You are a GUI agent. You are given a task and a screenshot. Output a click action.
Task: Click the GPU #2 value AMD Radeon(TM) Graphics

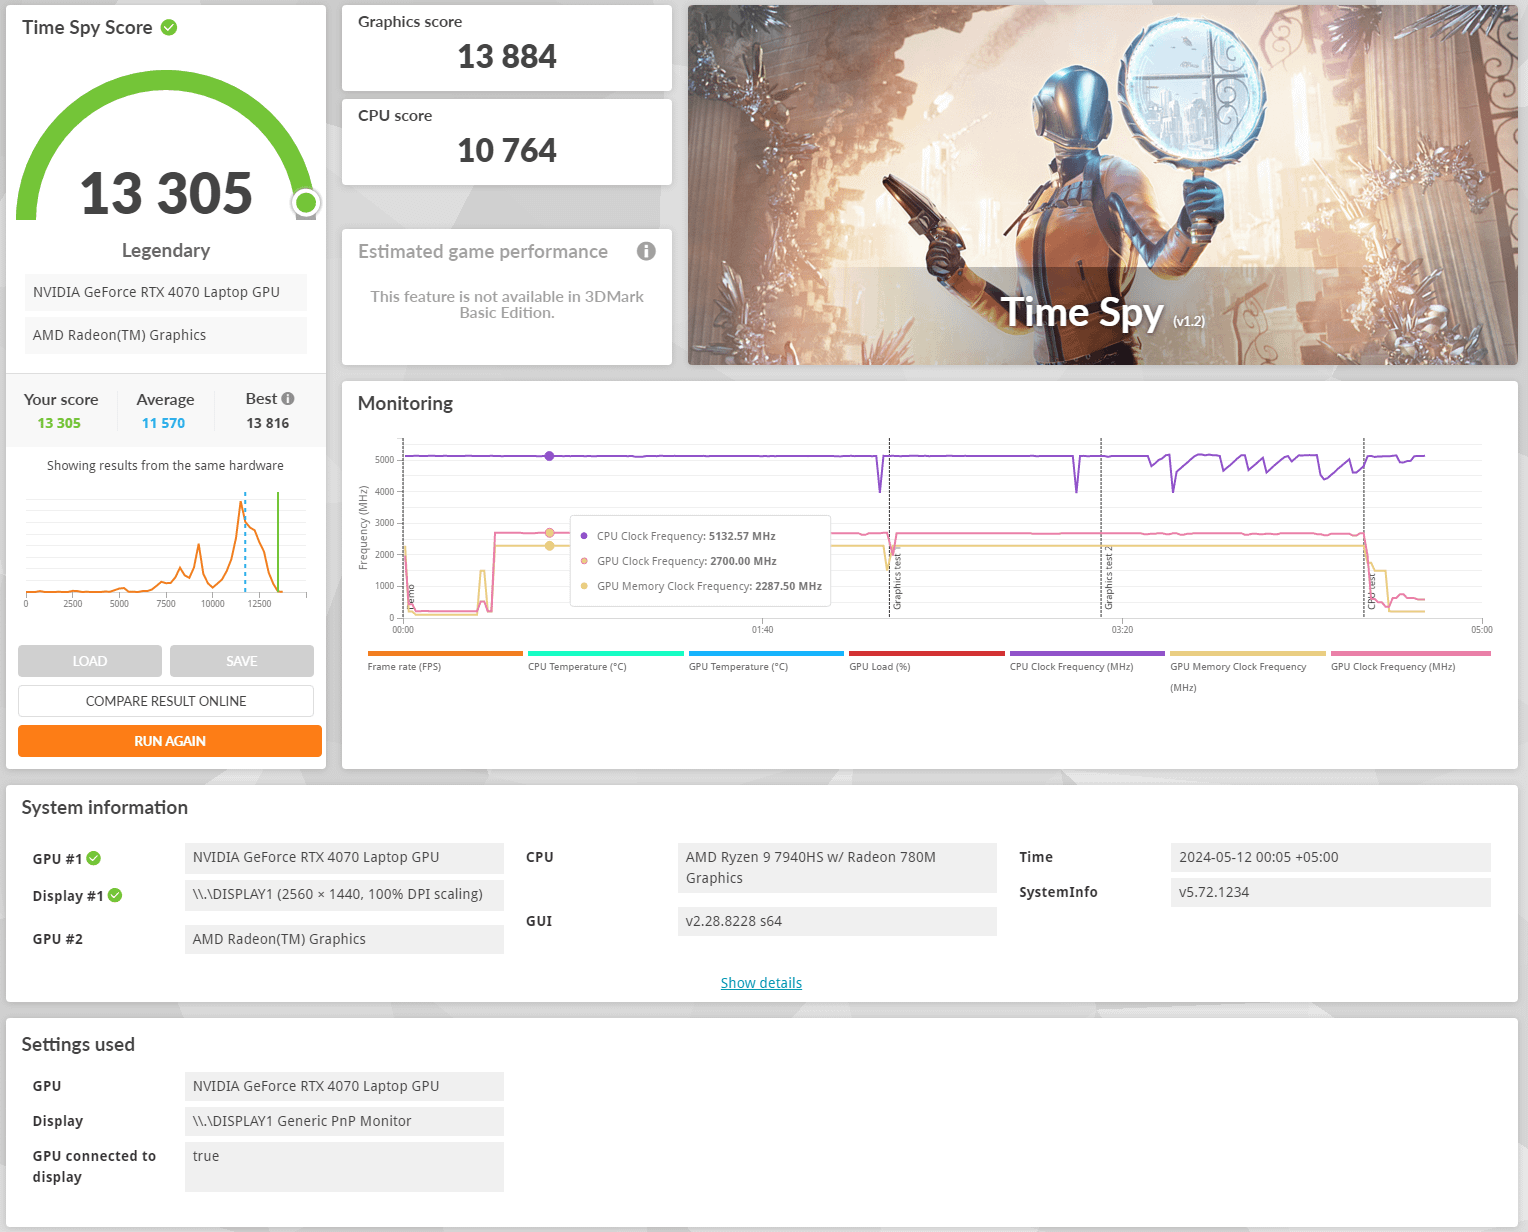click(x=344, y=939)
